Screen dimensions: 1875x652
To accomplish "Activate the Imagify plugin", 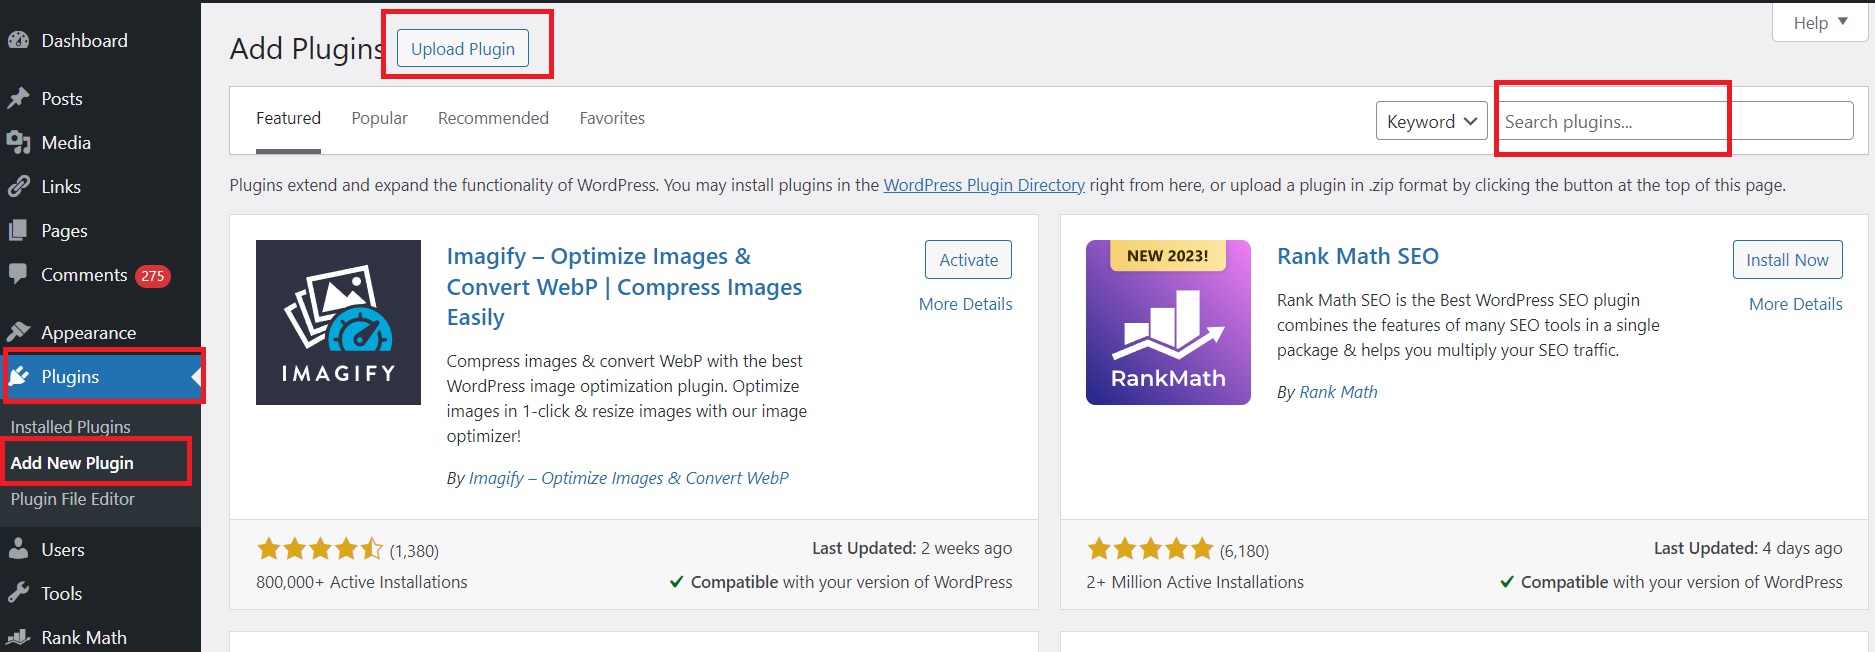I will click(x=968, y=260).
